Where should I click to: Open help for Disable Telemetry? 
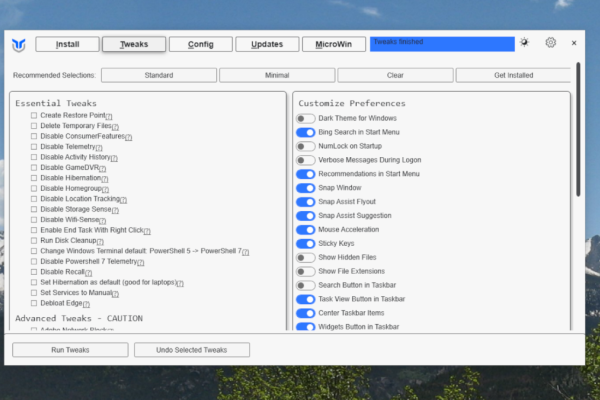click(x=99, y=148)
